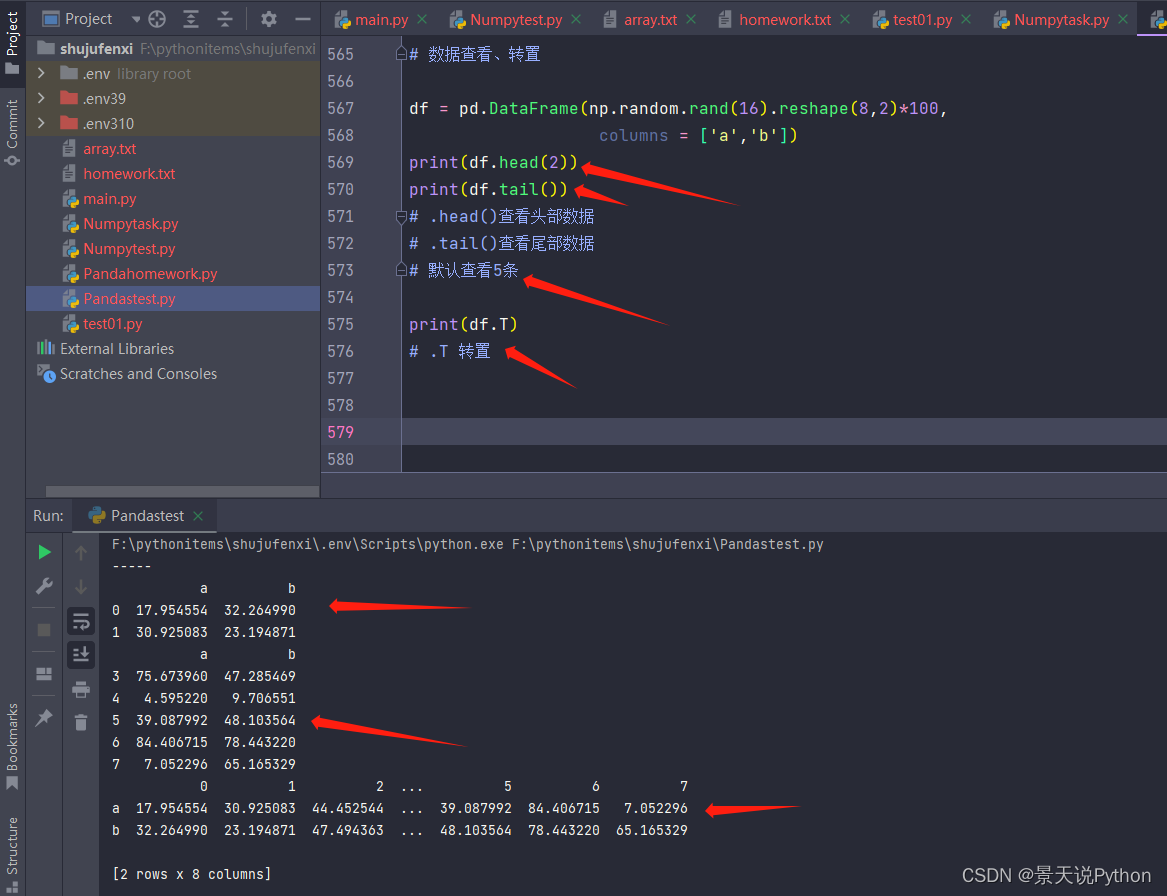Screen dimensions: 1167x896
Task: Click the Project tree horizontal scrollbar
Action: tap(182, 492)
